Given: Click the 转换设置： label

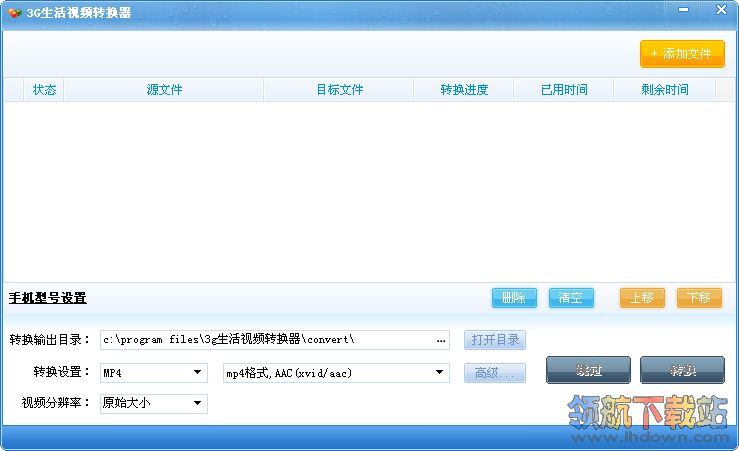Looking at the screenshot, I should 61,372.
